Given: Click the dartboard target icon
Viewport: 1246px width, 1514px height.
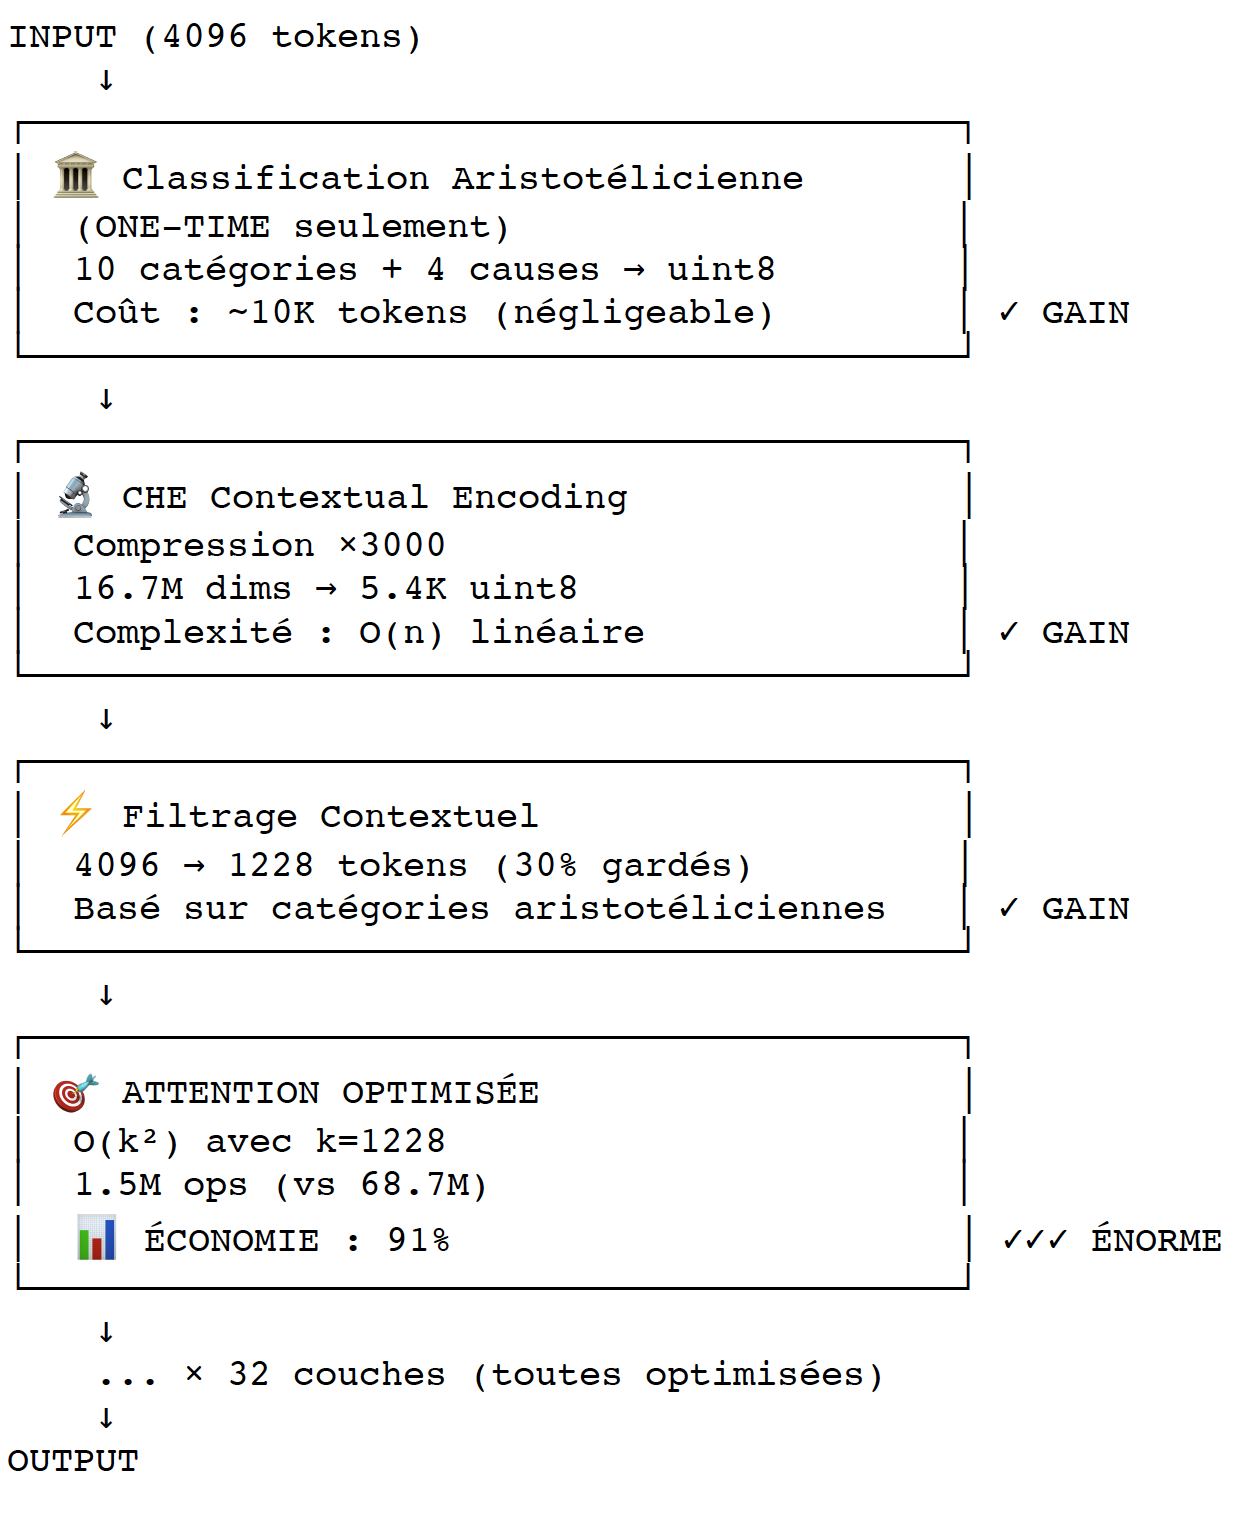Looking at the screenshot, I should click(76, 1092).
